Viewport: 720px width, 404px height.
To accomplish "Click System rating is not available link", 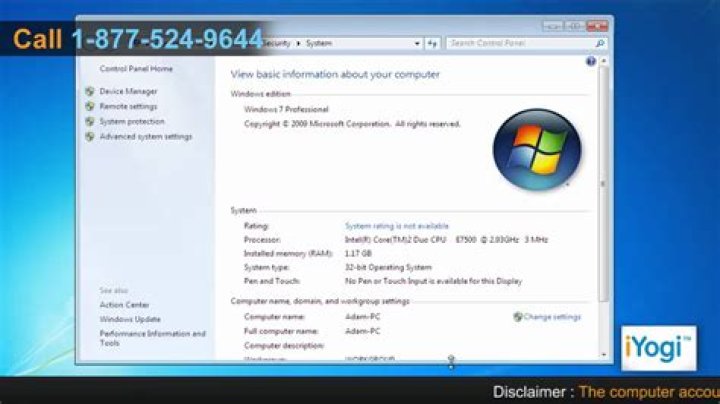I will click(396, 226).
